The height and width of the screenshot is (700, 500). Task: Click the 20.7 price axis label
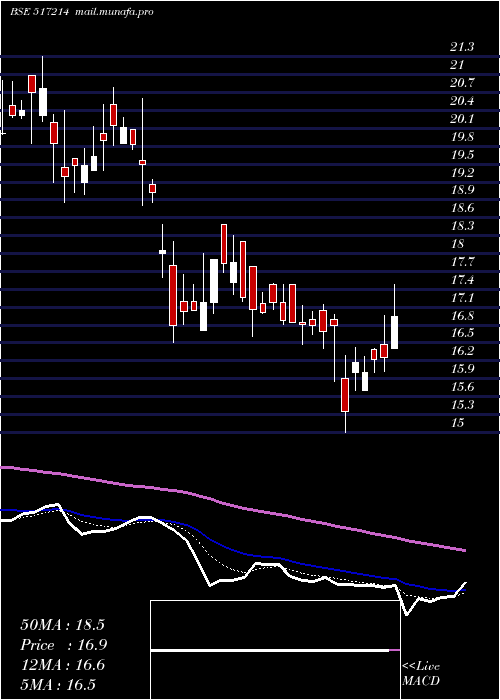(x=462, y=83)
